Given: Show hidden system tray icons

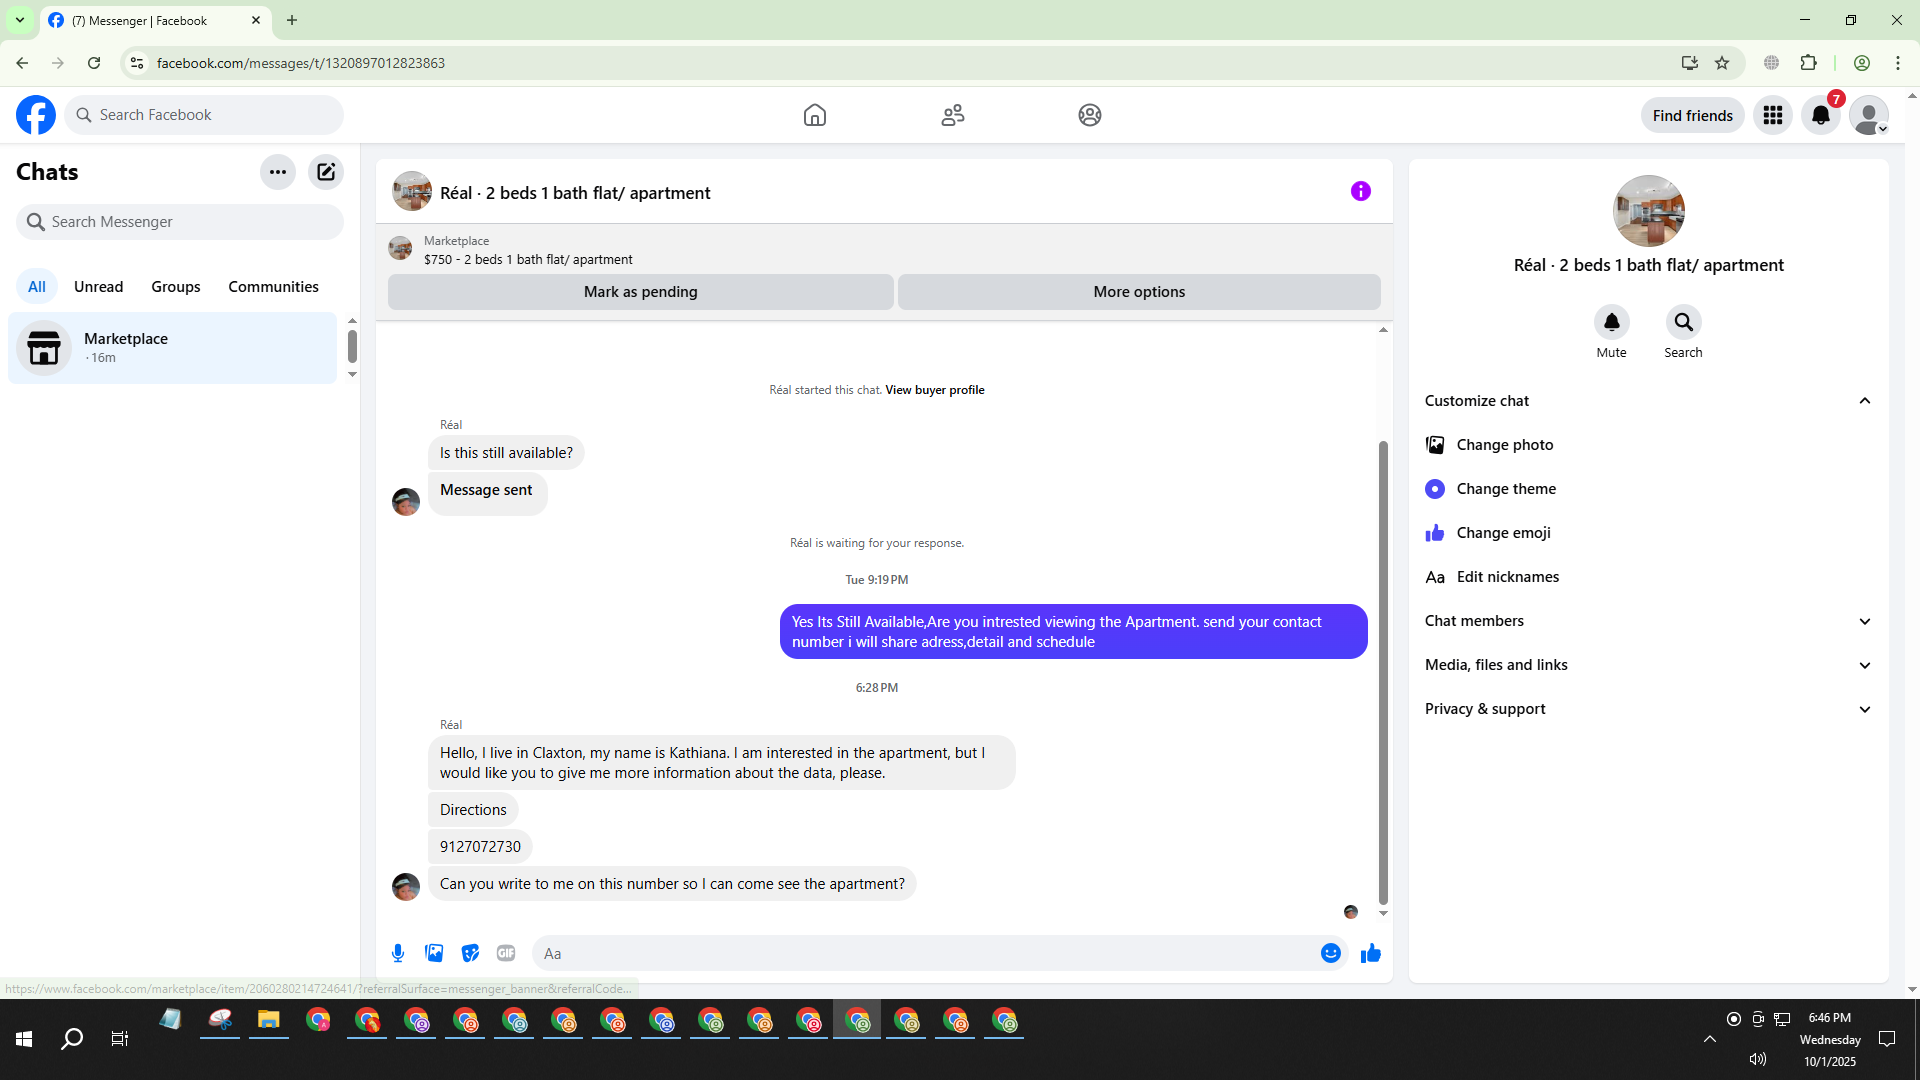Looking at the screenshot, I should tap(1710, 1039).
